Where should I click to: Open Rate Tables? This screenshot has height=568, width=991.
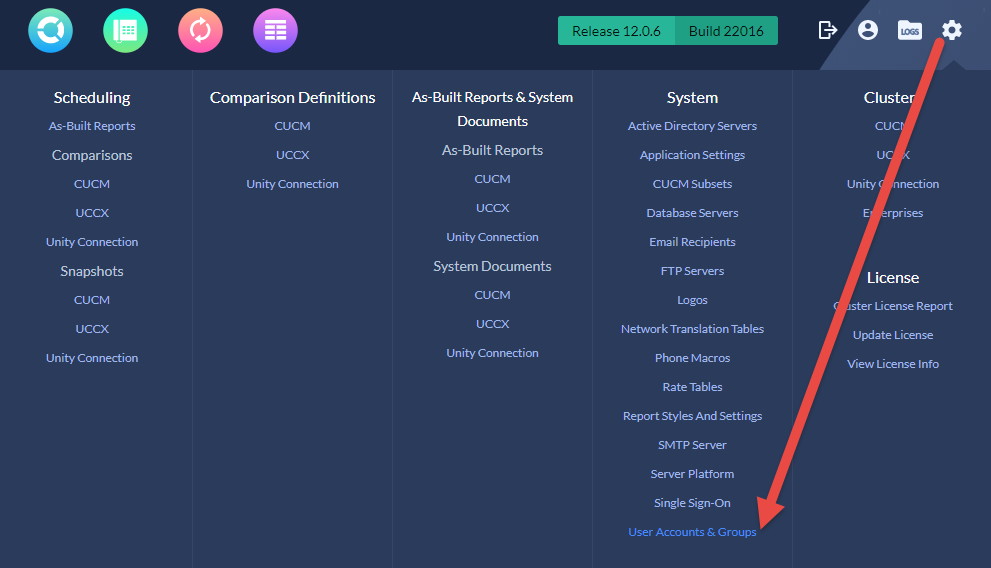click(692, 387)
